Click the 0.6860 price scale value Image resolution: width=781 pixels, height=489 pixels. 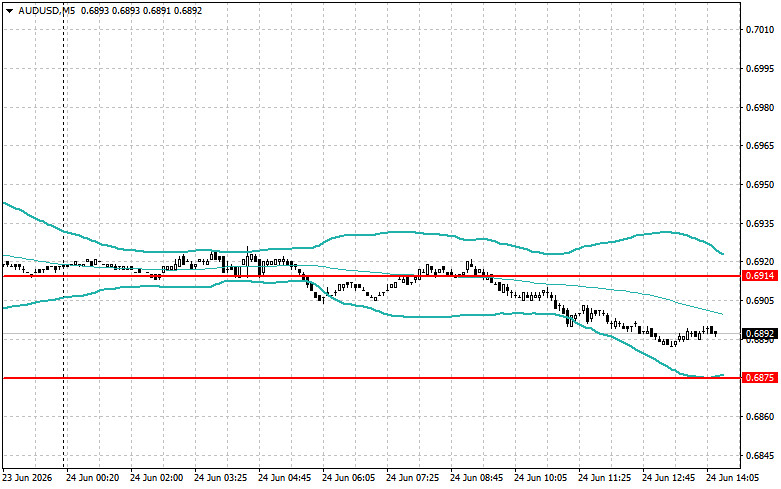coord(760,417)
